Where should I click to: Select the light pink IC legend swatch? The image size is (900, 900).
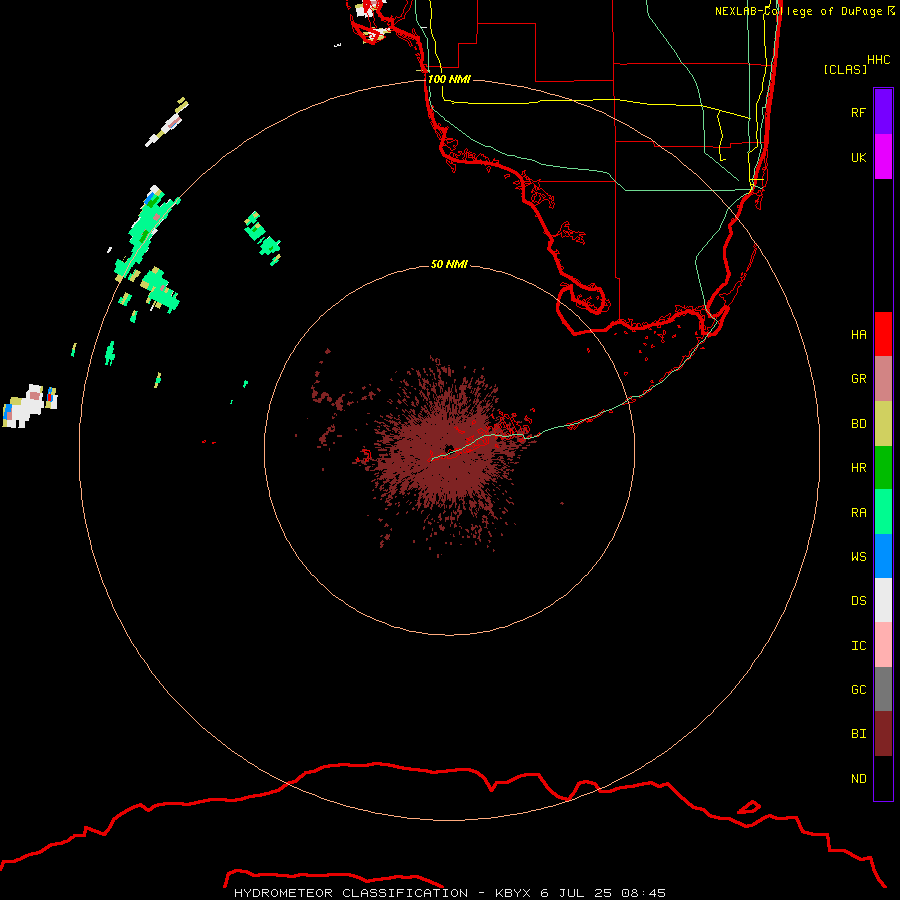coord(883,645)
